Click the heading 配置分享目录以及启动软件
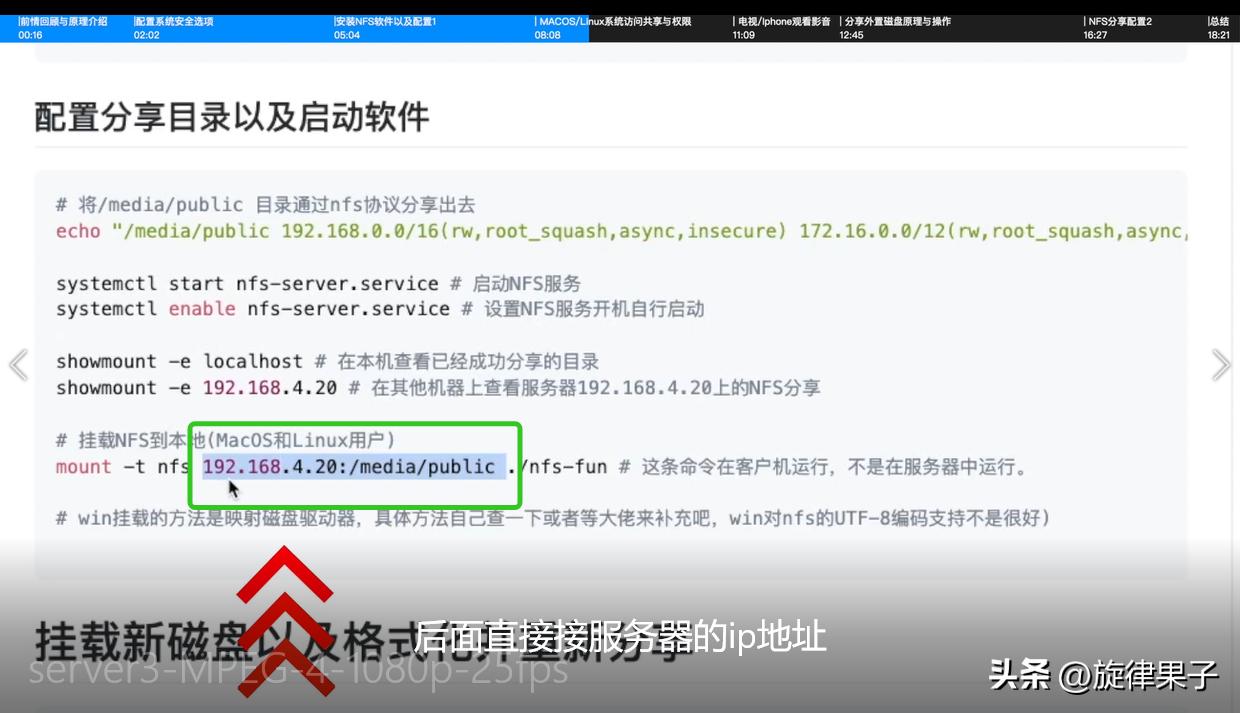 point(230,117)
